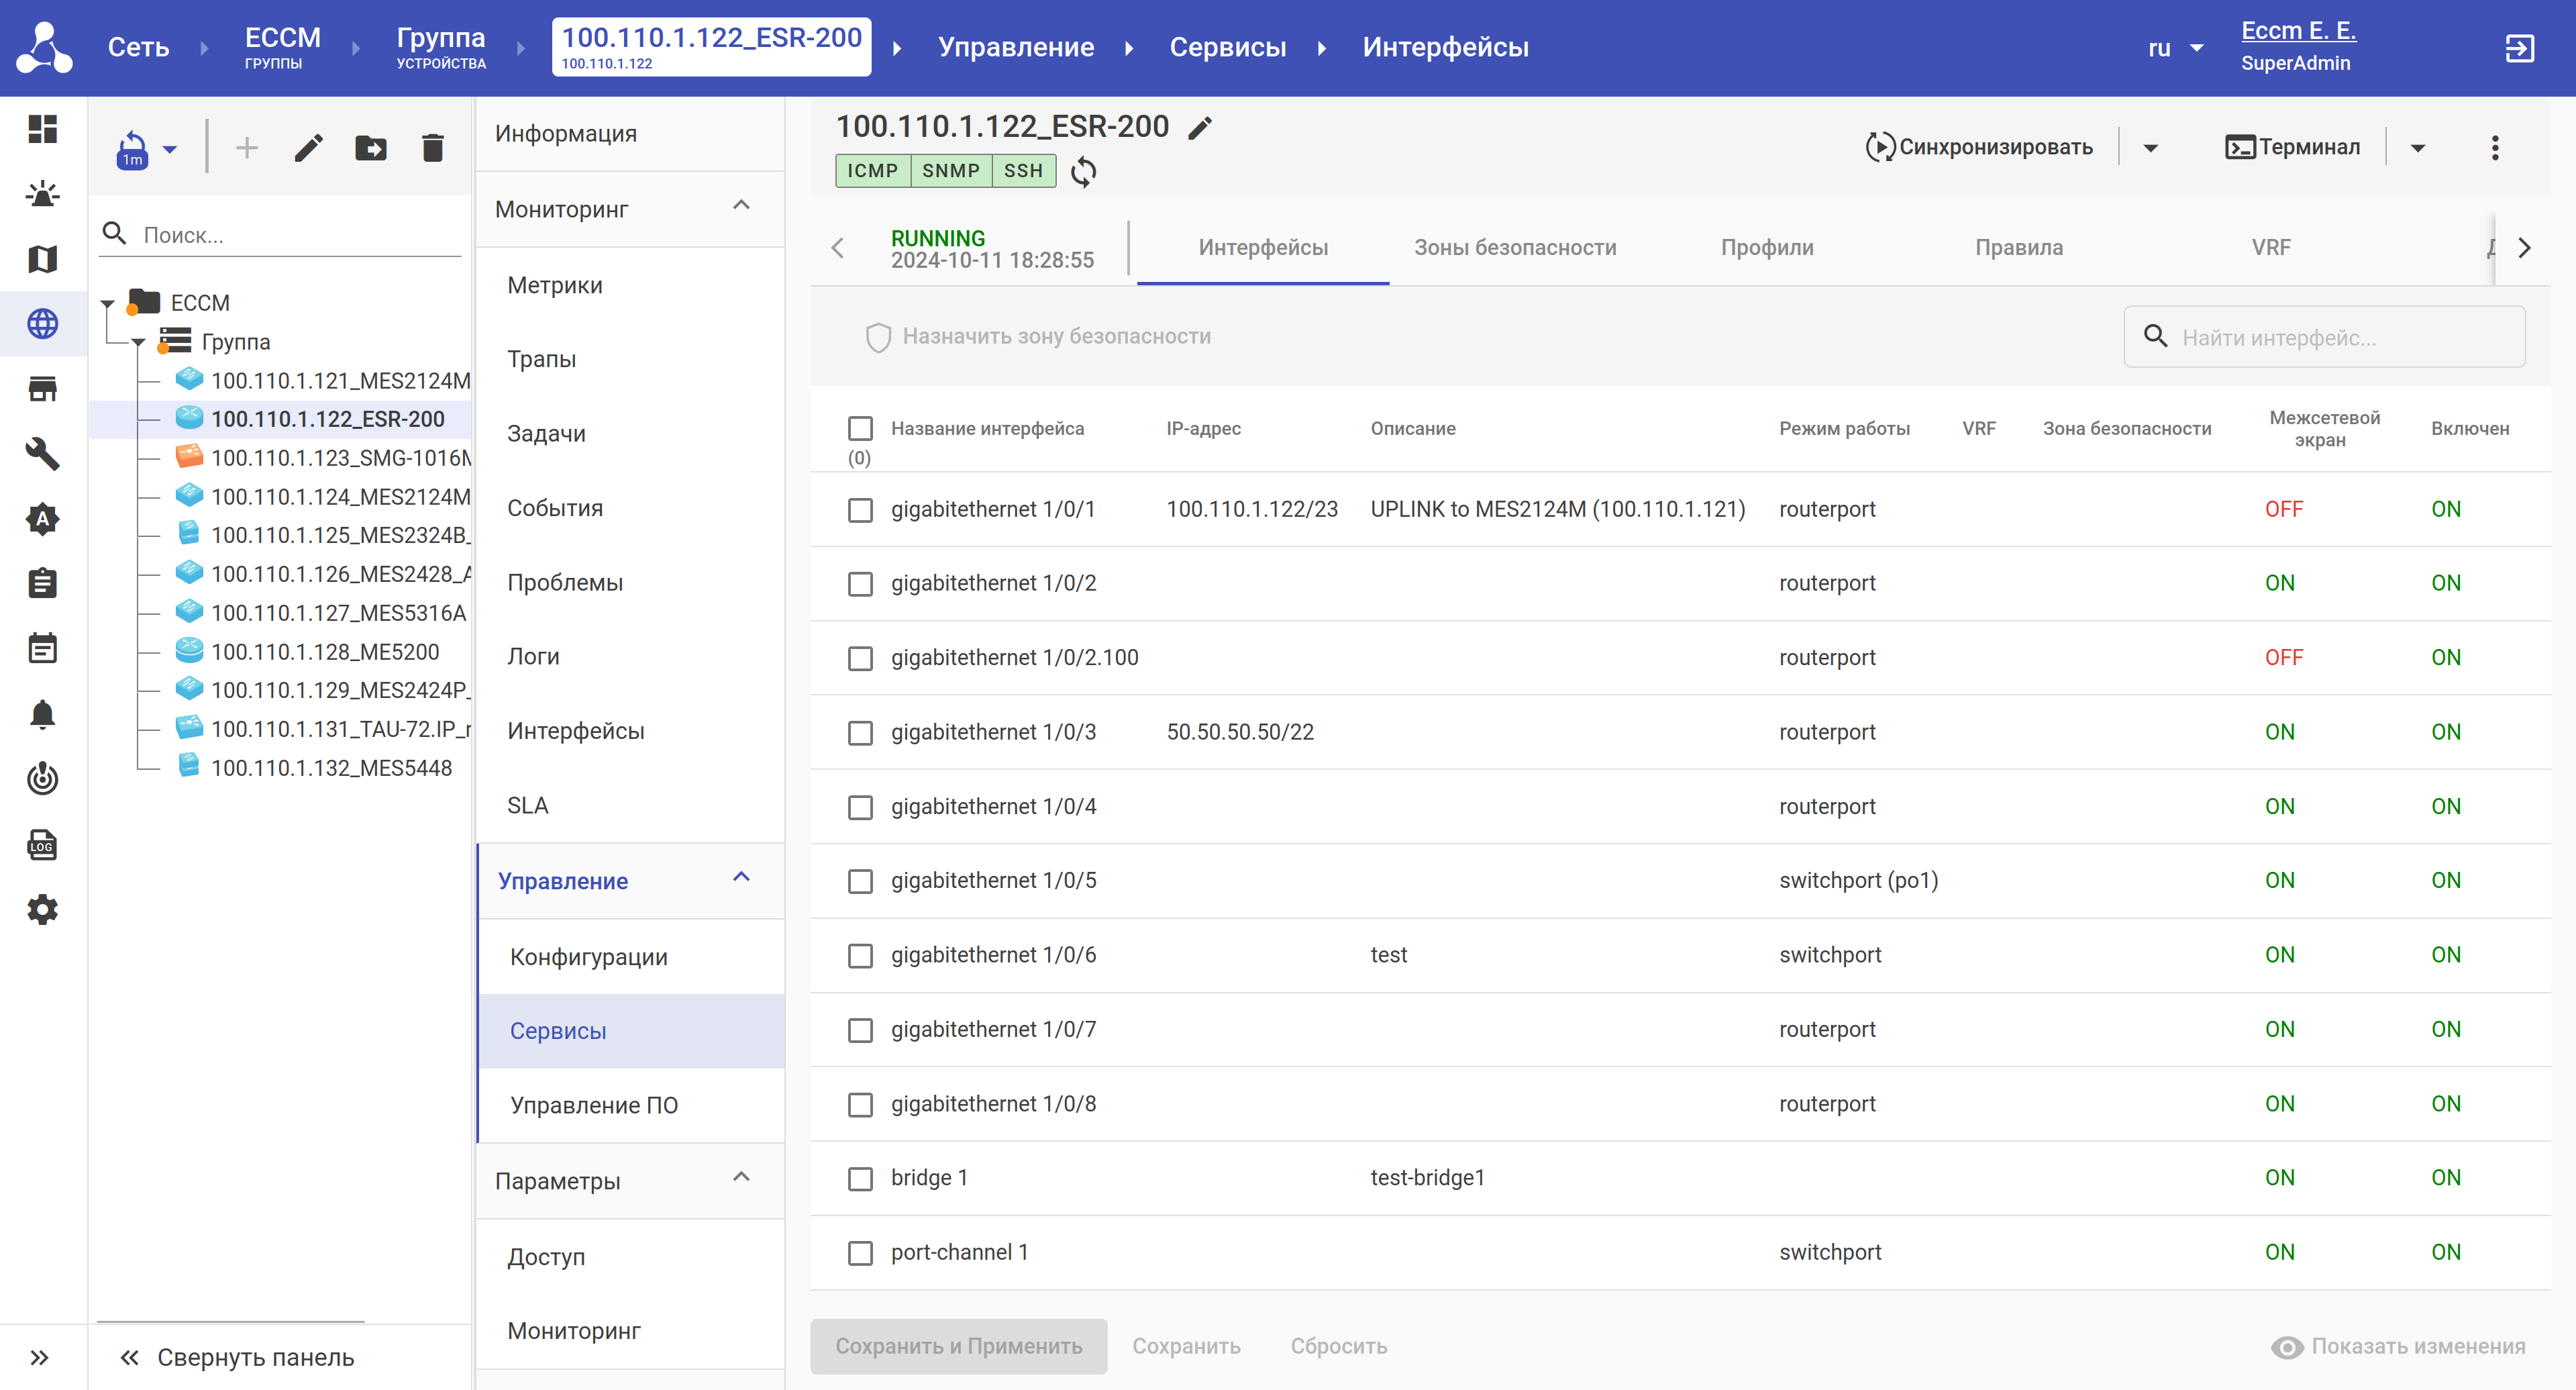Viewport: 2576px width, 1390px height.
Task: Open the bell notifications icon in sidebar
Action: [42, 713]
